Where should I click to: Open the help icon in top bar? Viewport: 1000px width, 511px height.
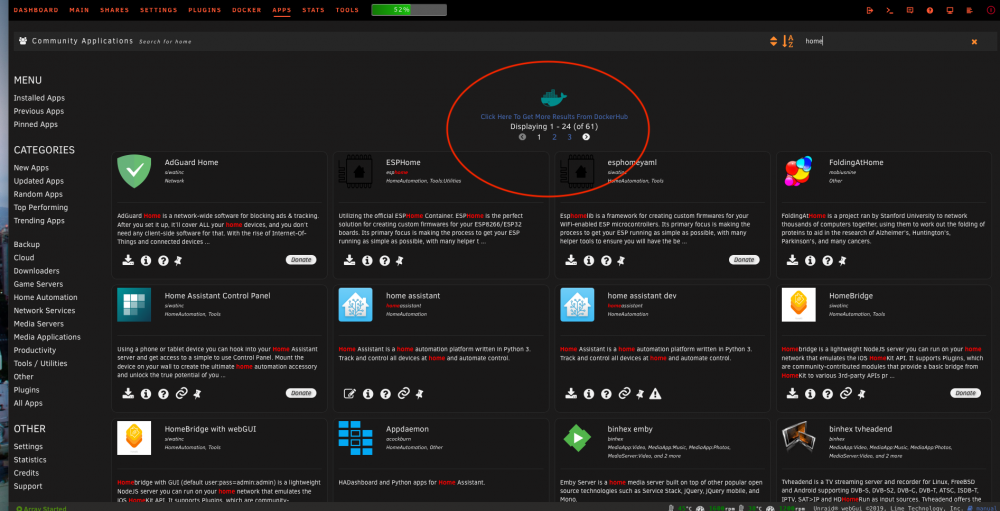930,10
